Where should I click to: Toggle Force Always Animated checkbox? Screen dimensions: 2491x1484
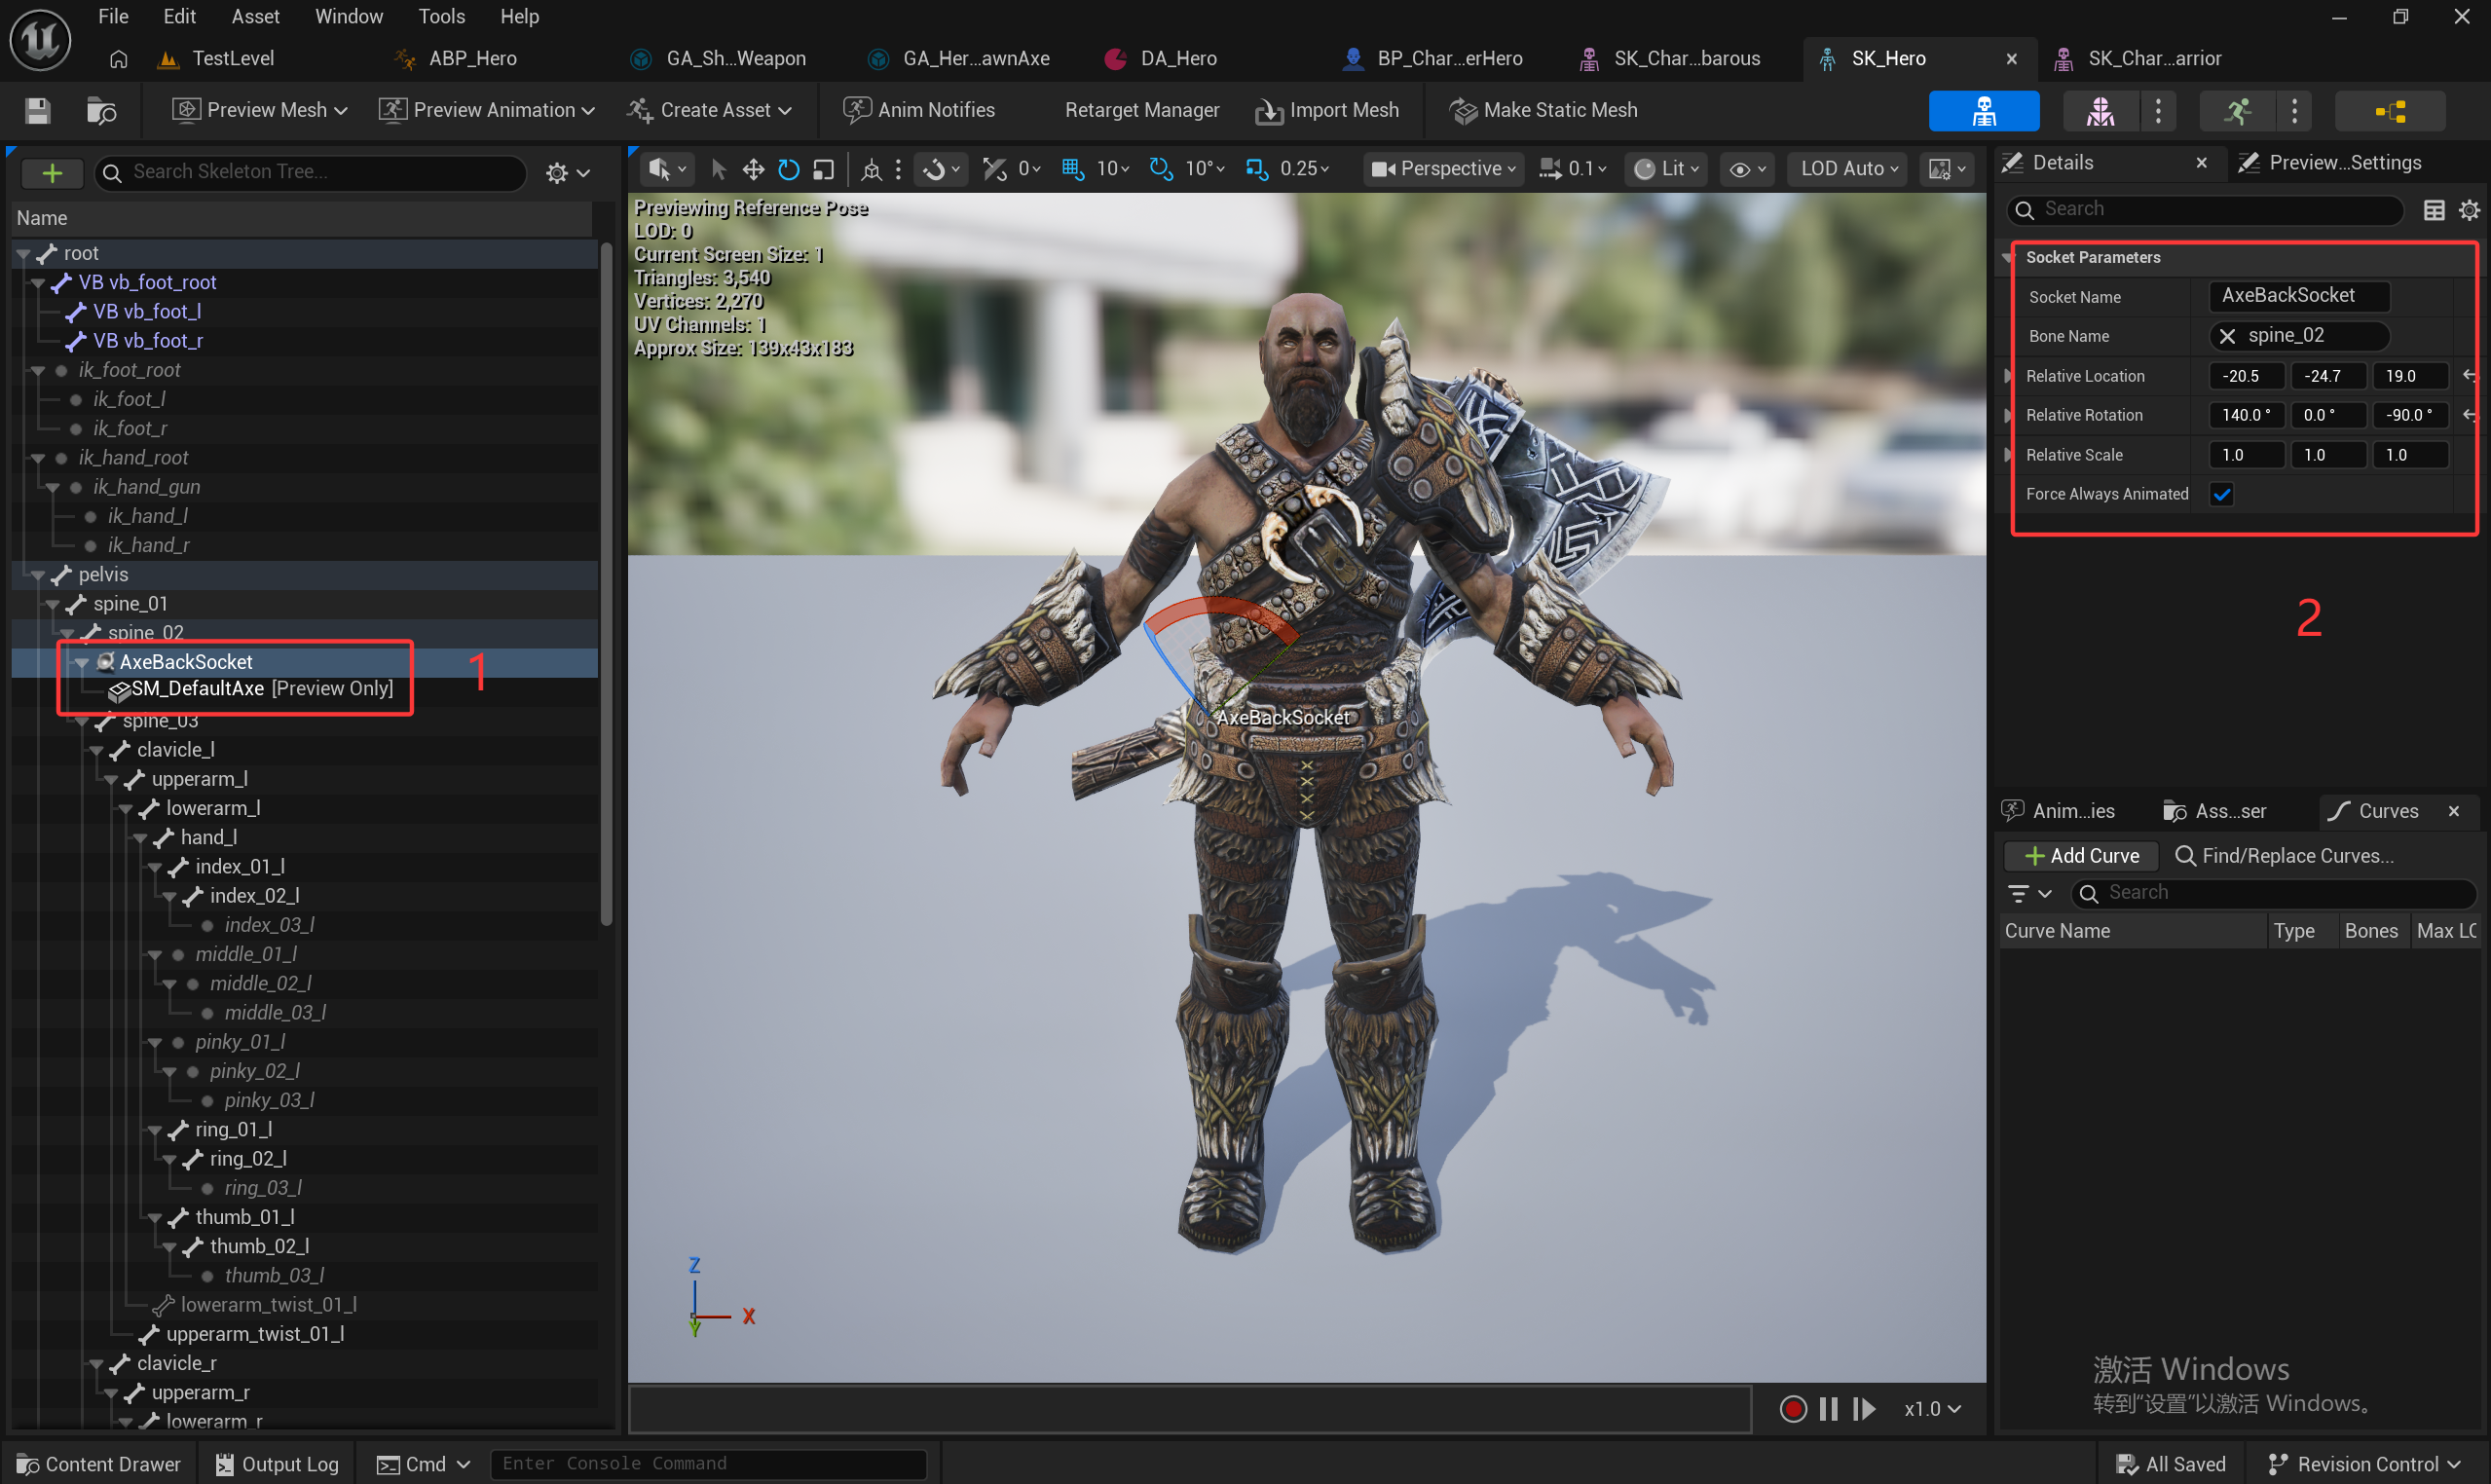pos(2221,494)
